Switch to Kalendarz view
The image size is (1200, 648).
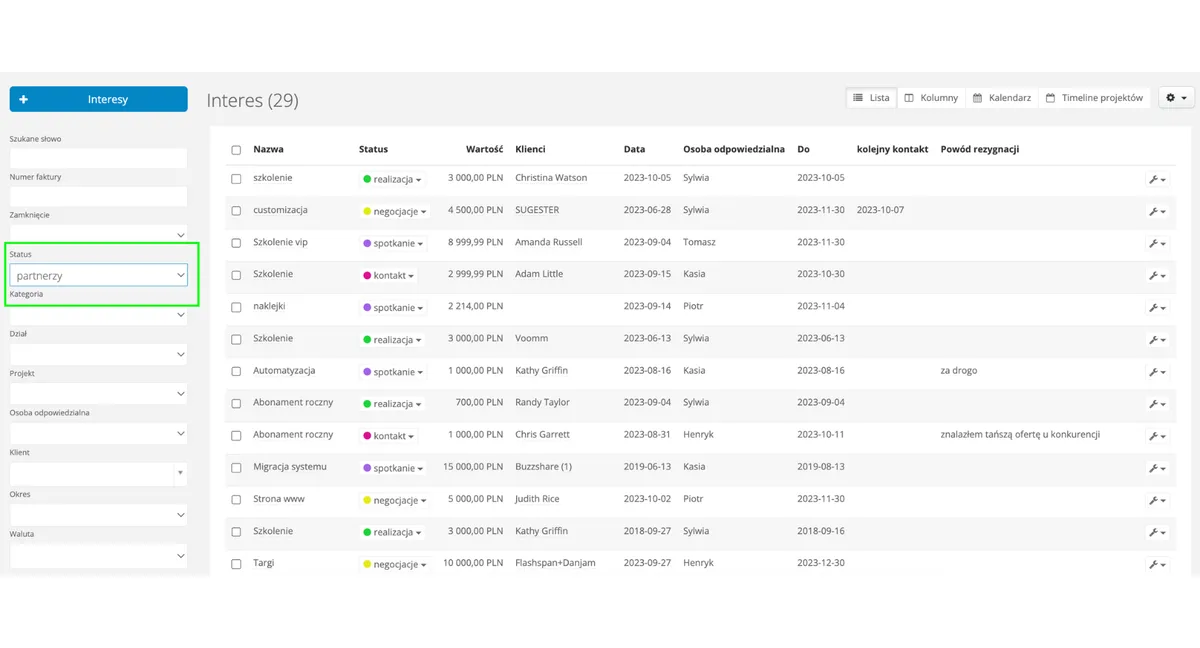point(1002,98)
